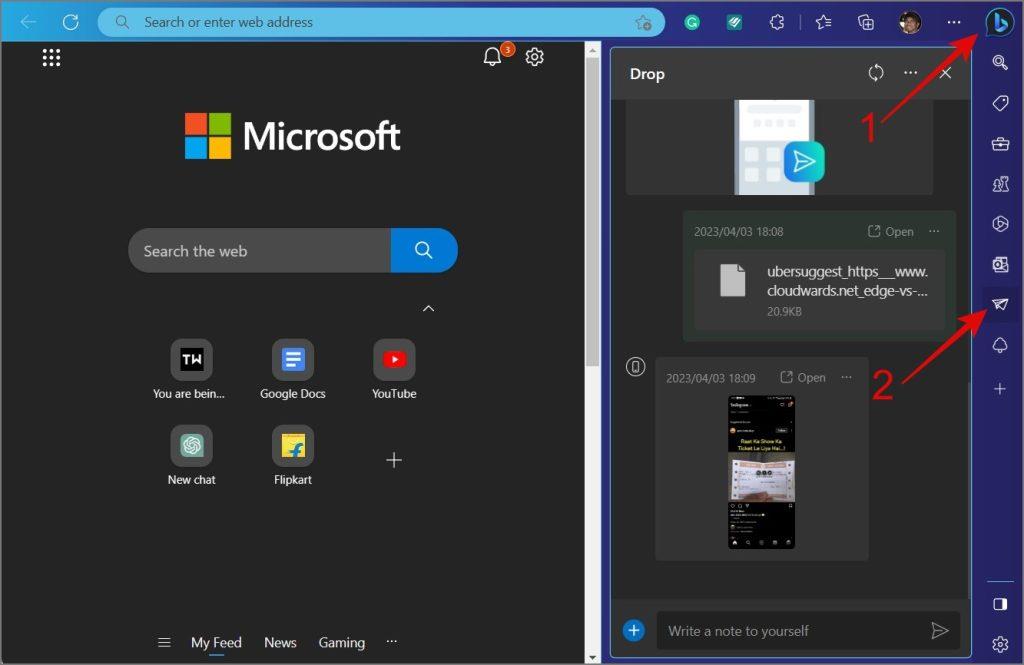The width and height of the screenshot is (1024, 665).
Task: Open the Microsoft apps grid launcher
Action: [52, 57]
